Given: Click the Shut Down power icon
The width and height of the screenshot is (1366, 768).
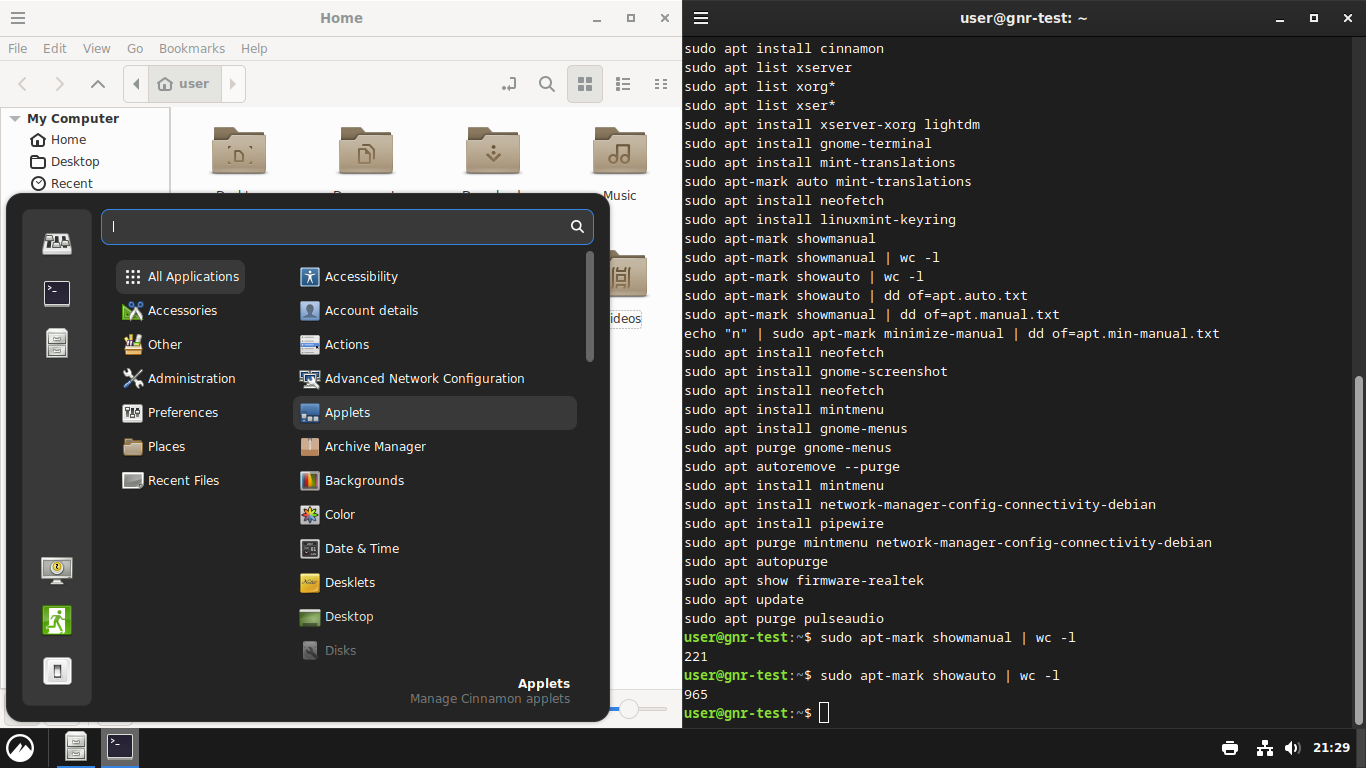Looking at the screenshot, I should [57, 671].
